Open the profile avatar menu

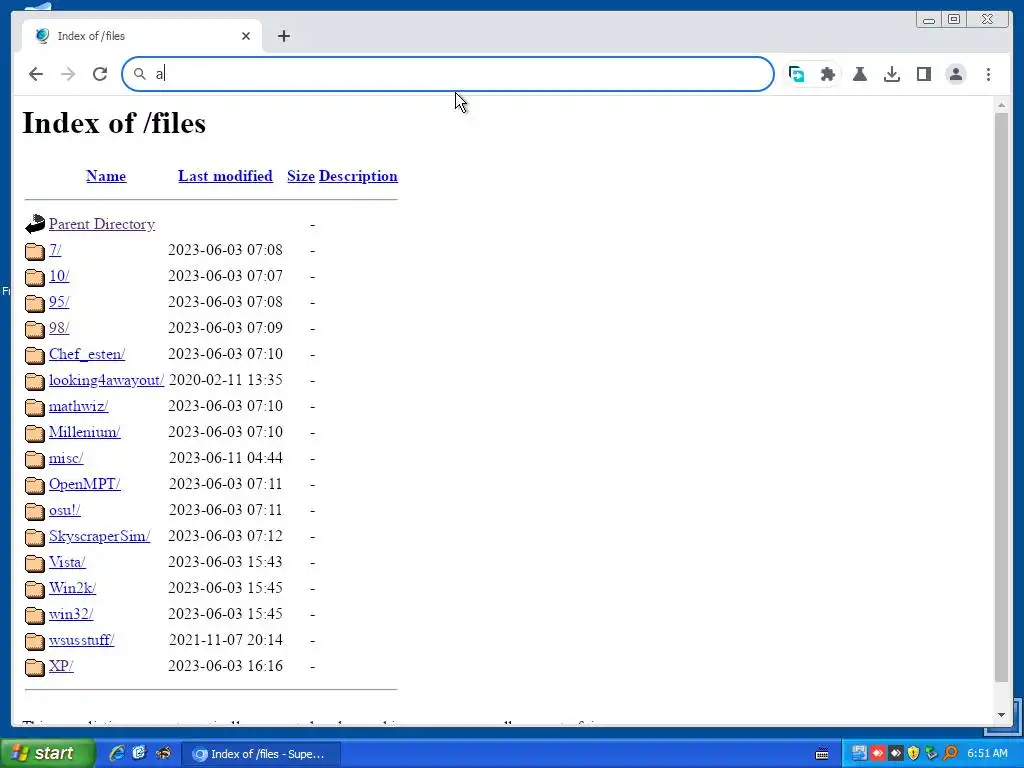click(x=956, y=74)
